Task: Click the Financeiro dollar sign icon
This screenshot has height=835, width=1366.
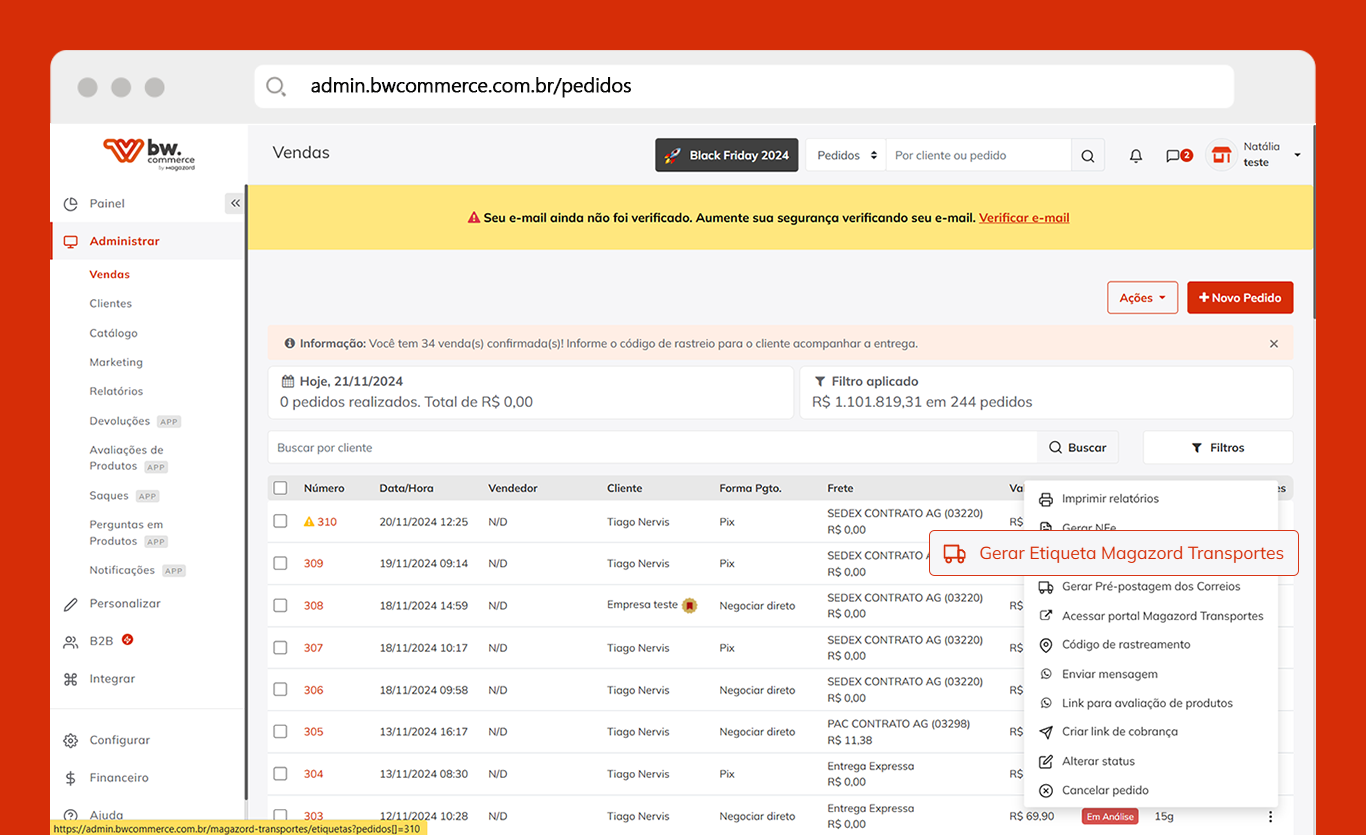Action: click(70, 778)
